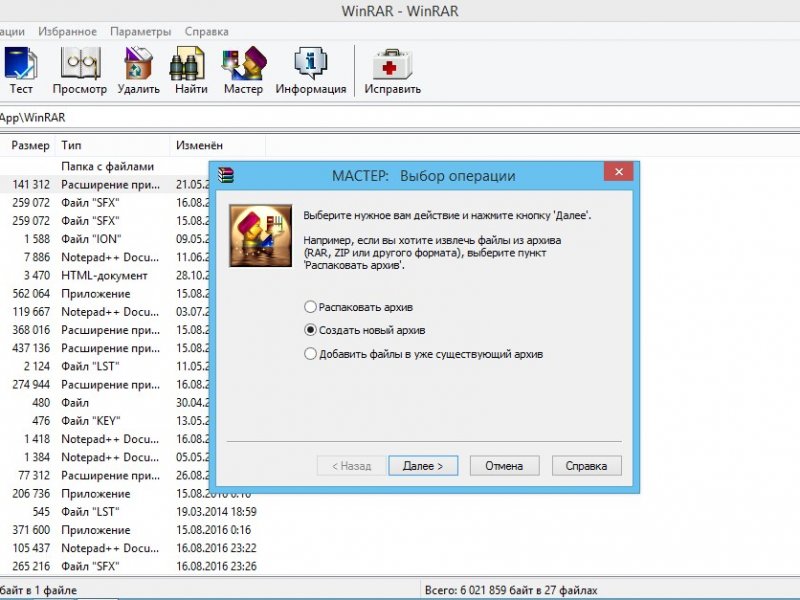
Task: Click the wizard picture in the dialog
Action: (x=260, y=235)
